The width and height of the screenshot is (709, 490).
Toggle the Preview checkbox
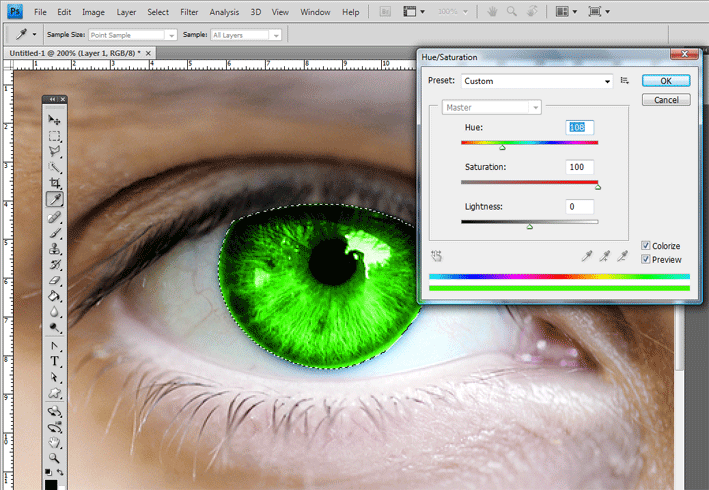click(x=646, y=259)
